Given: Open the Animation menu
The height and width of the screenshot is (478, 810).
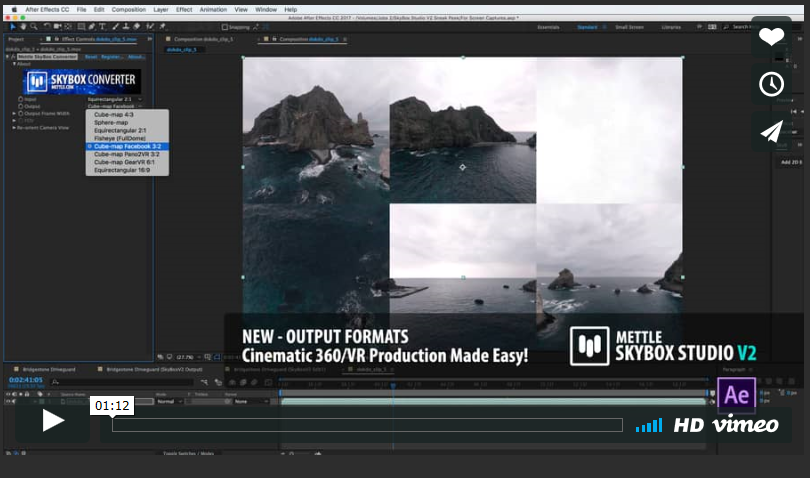Looking at the screenshot, I should [213, 9].
